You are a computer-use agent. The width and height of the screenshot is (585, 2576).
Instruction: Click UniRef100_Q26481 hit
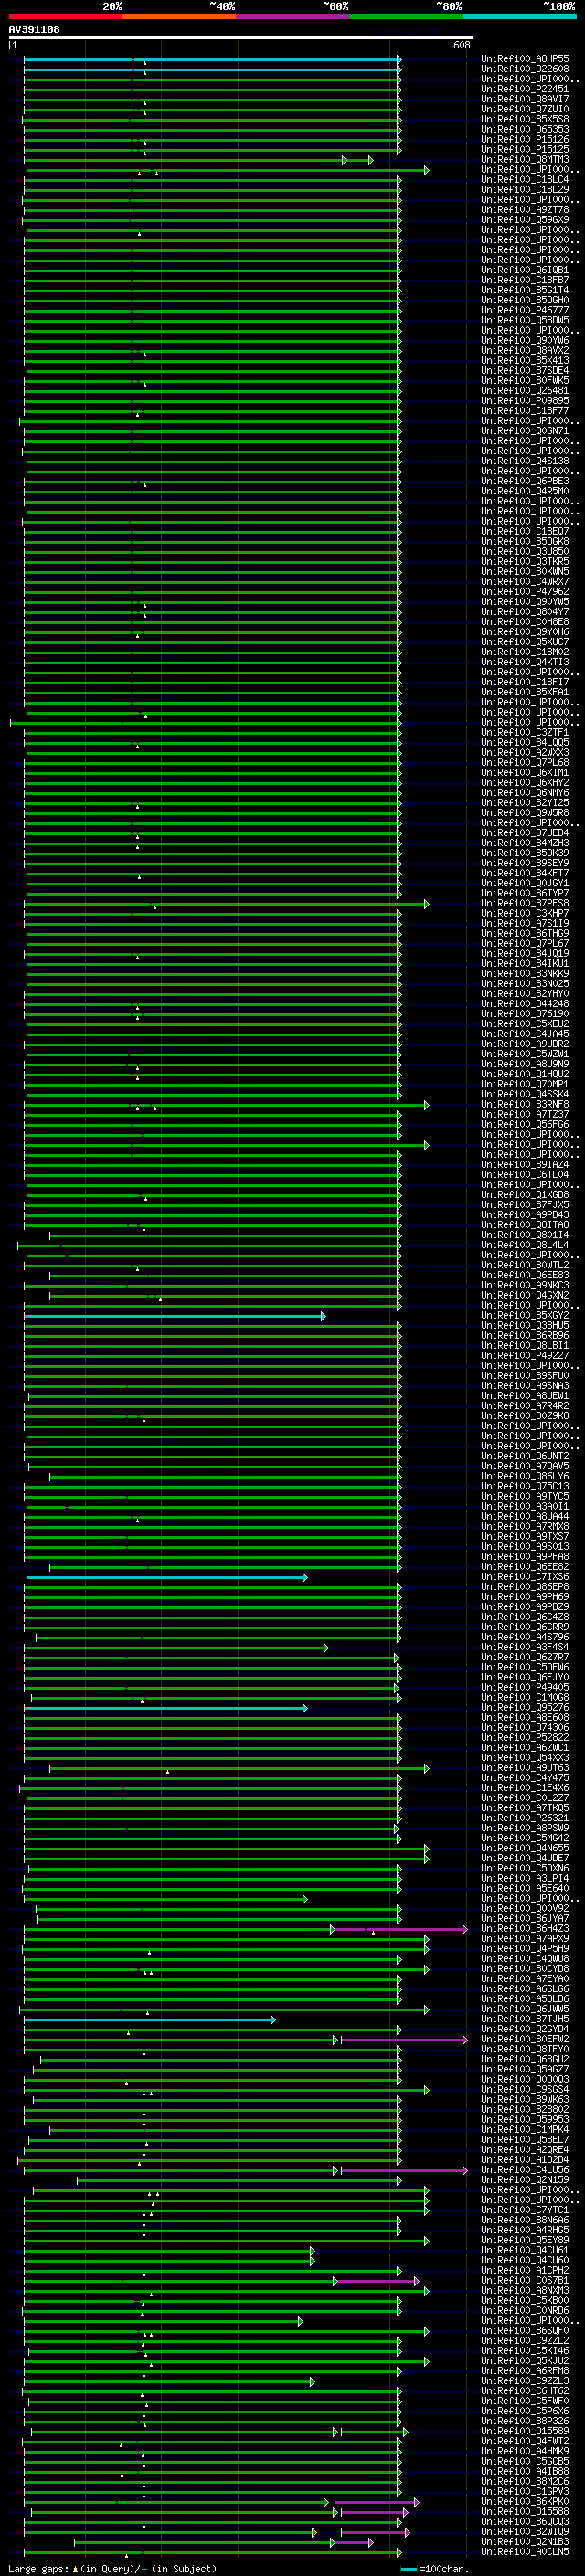coord(525,391)
